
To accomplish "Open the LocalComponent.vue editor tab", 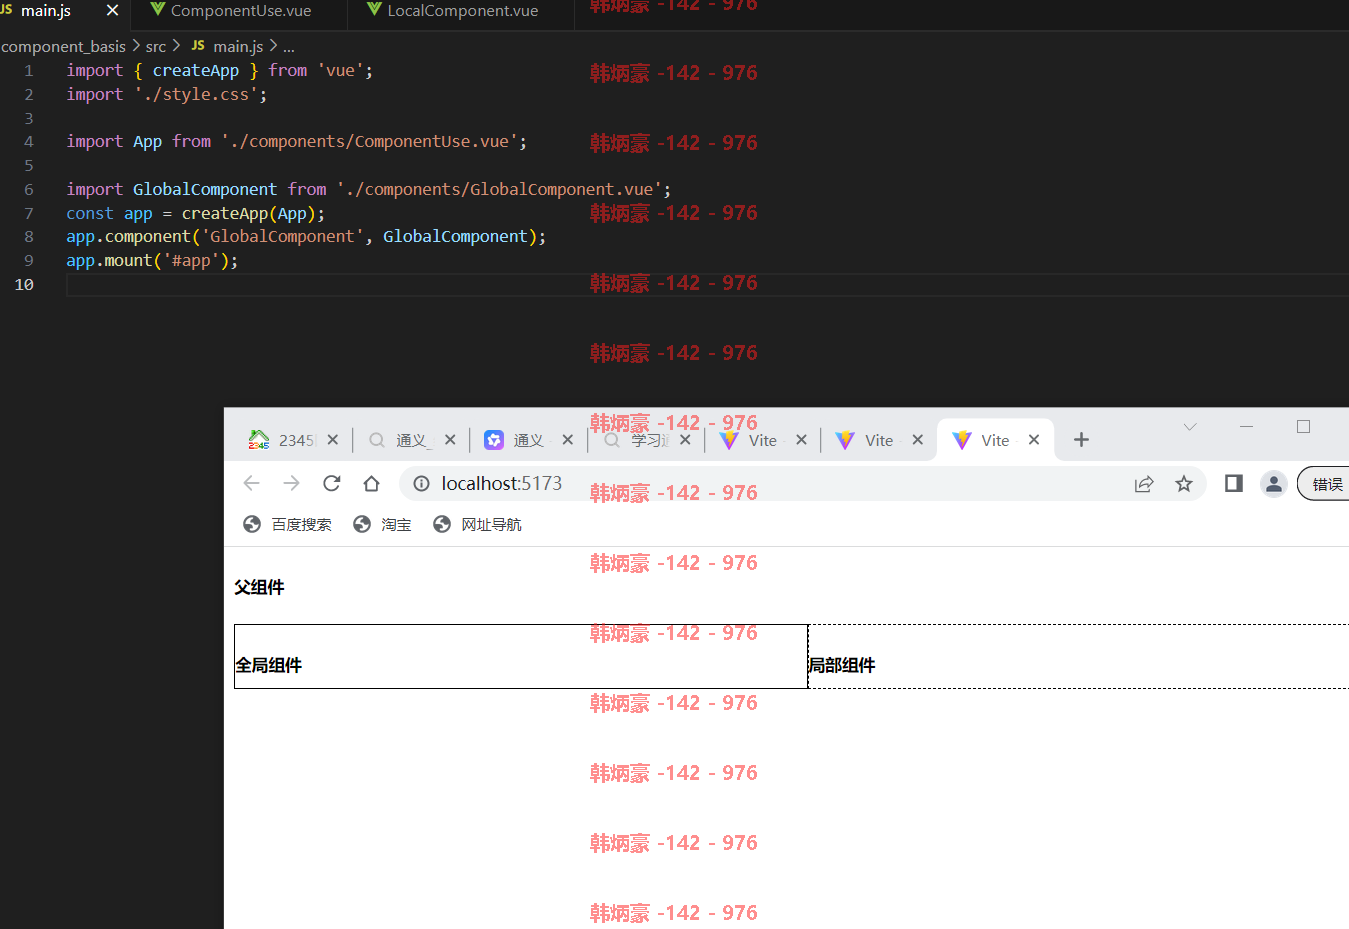I will click(x=462, y=11).
